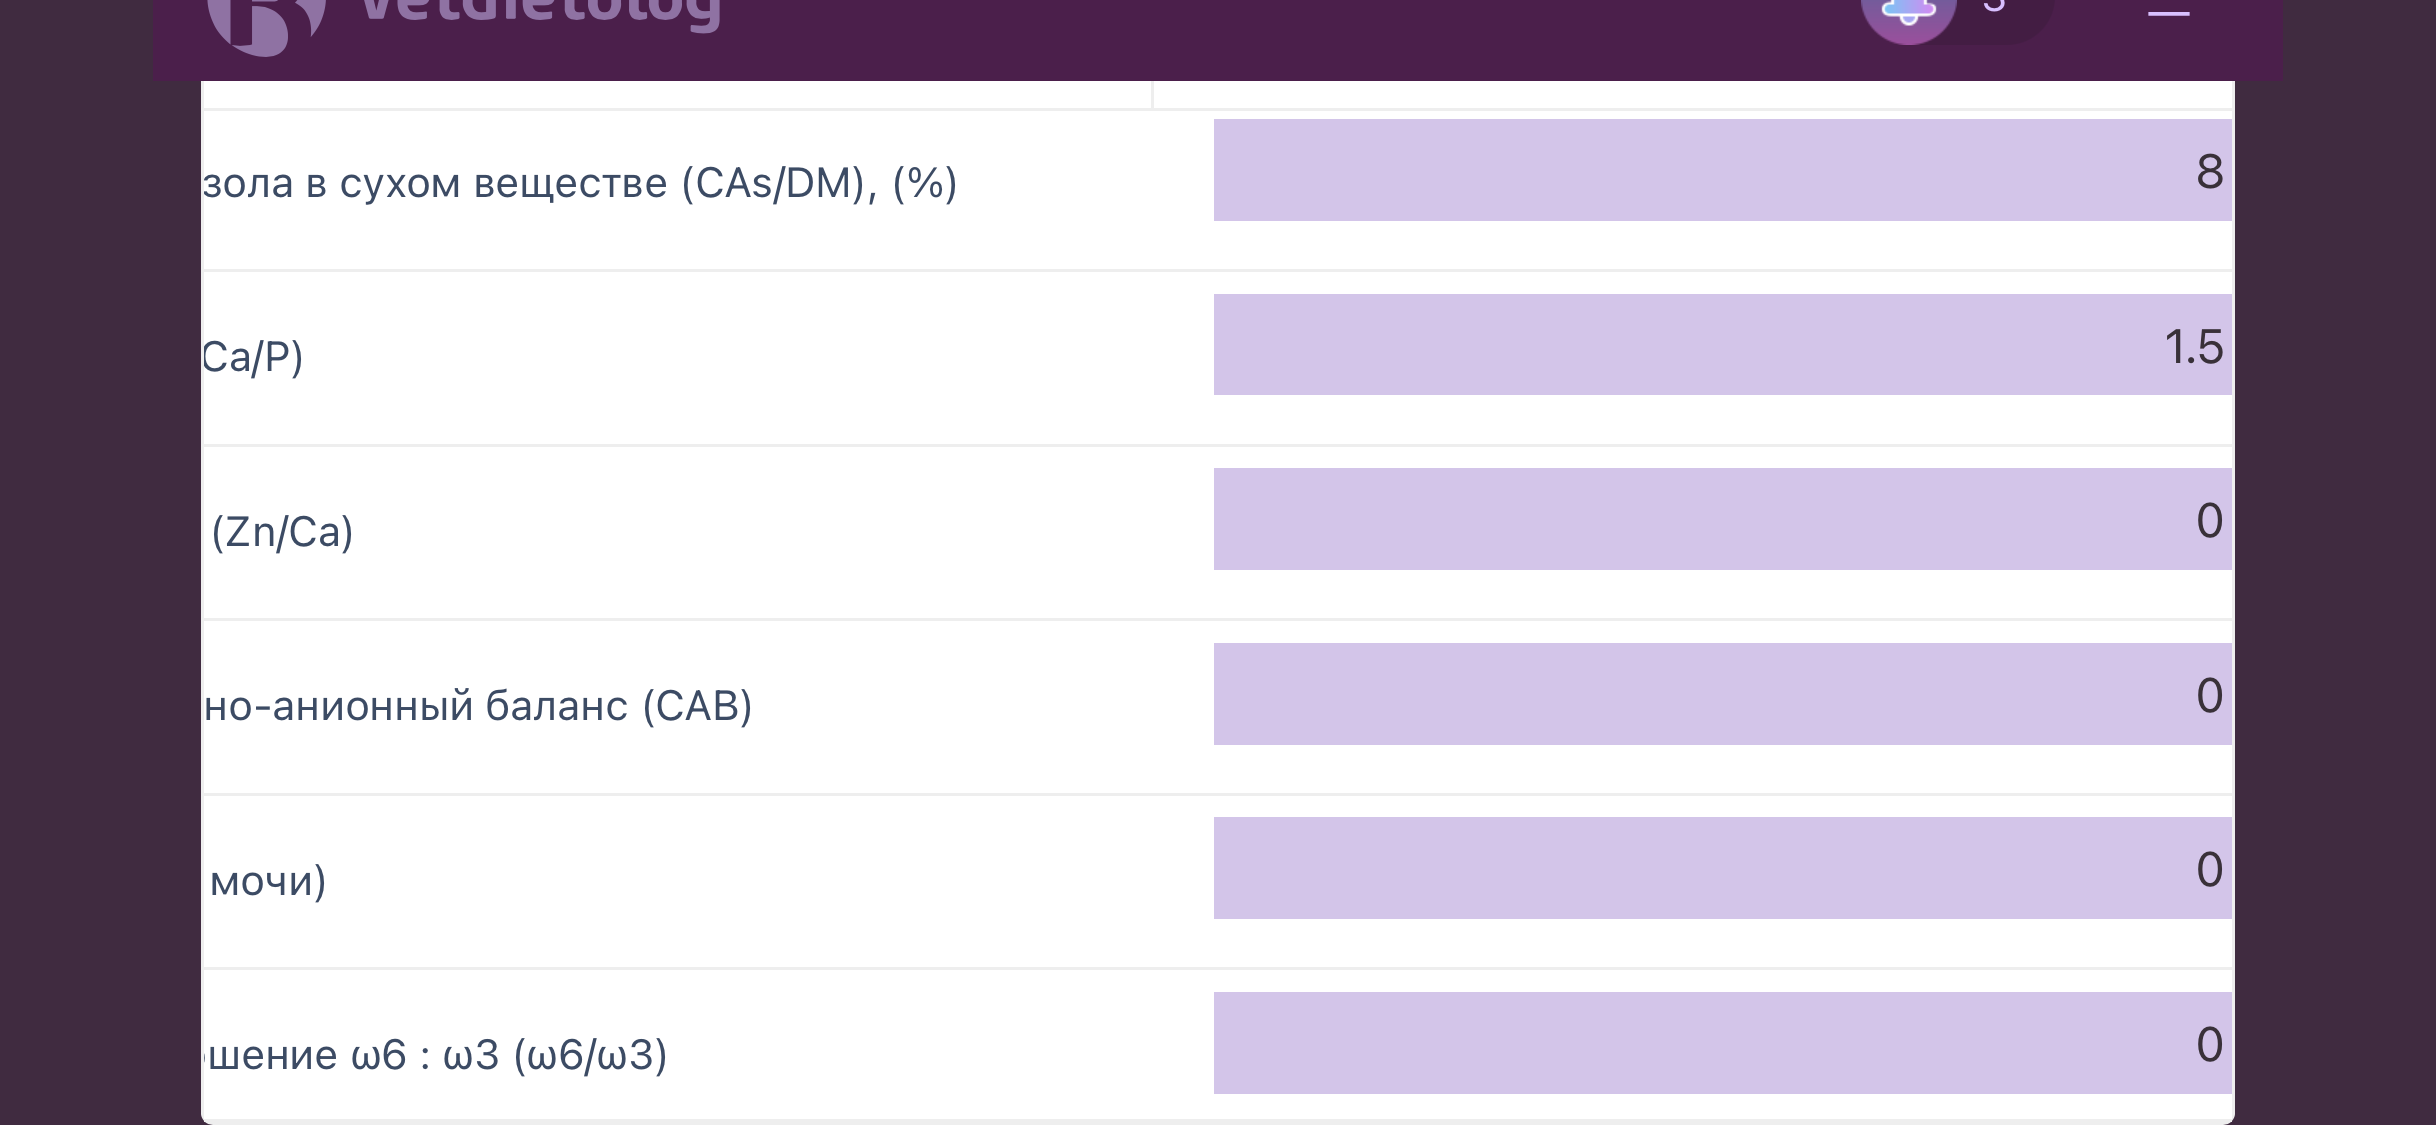Screen dimensions: 2436x1125
Task: Edit the Zn/Ca value field
Action: click(1722, 519)
